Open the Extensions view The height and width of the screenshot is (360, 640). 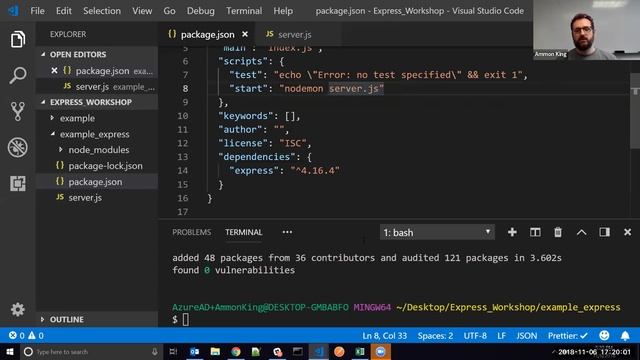(x=18, y=183)
